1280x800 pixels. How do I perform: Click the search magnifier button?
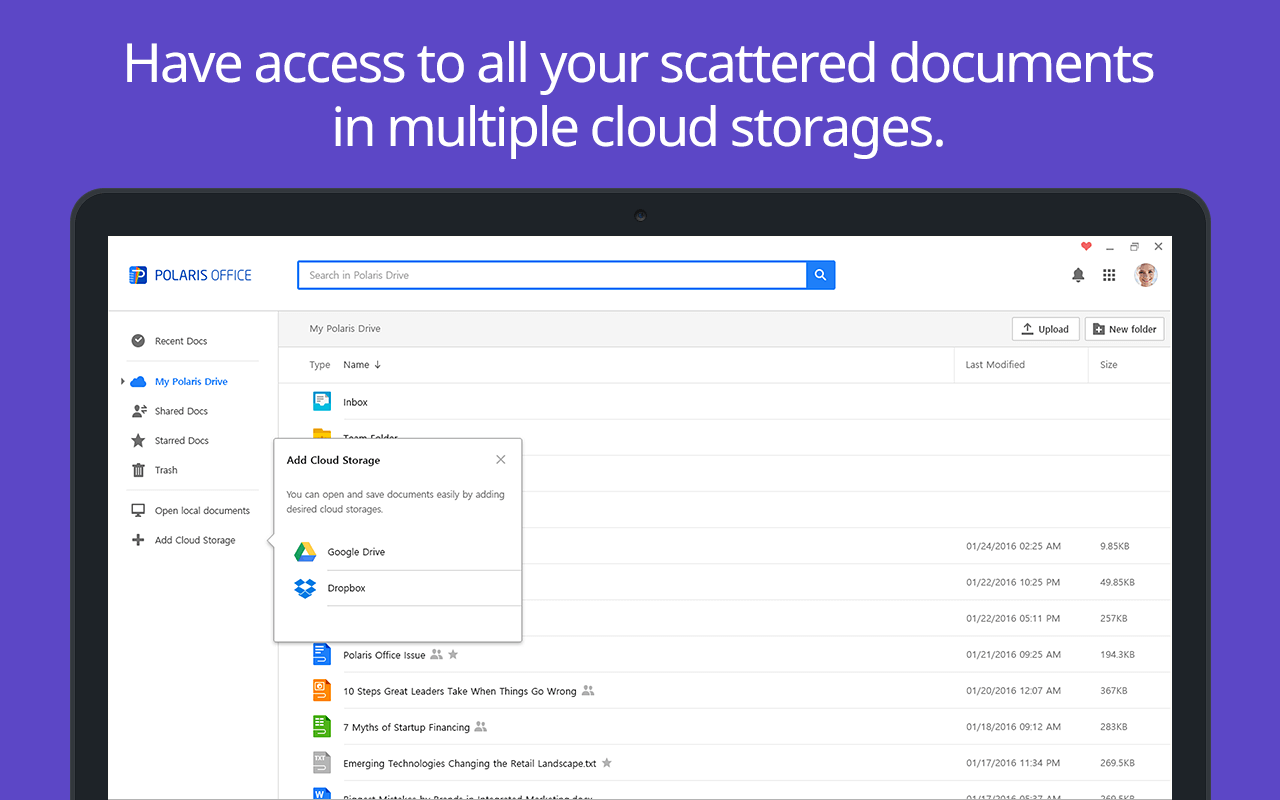pyautogui.click(x=821, y=275)
